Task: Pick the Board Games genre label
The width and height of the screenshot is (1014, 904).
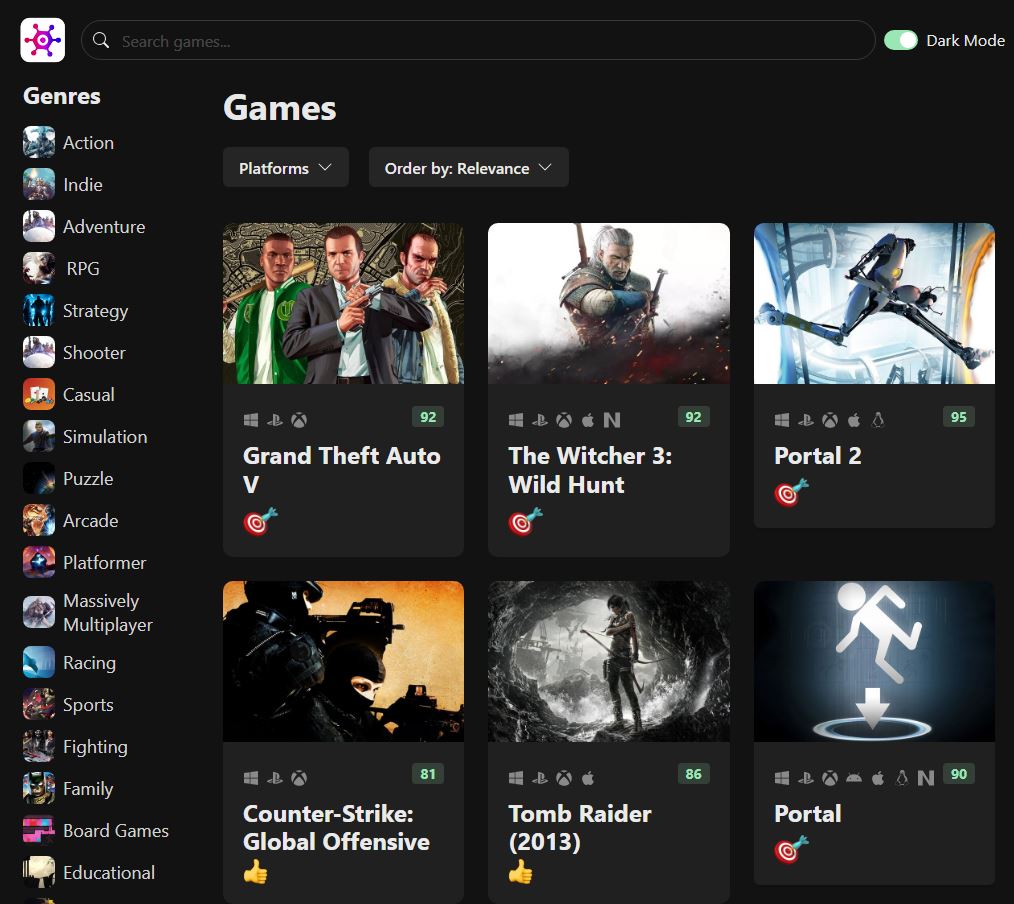Action: [x=116, y=830]
